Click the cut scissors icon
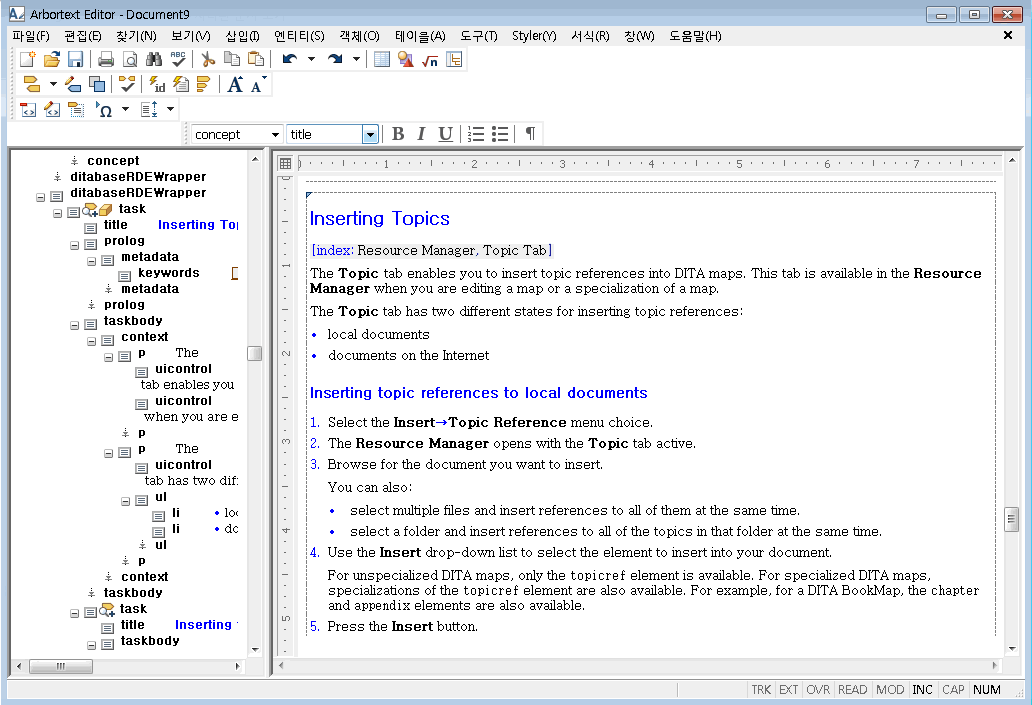 click(208, 59)
